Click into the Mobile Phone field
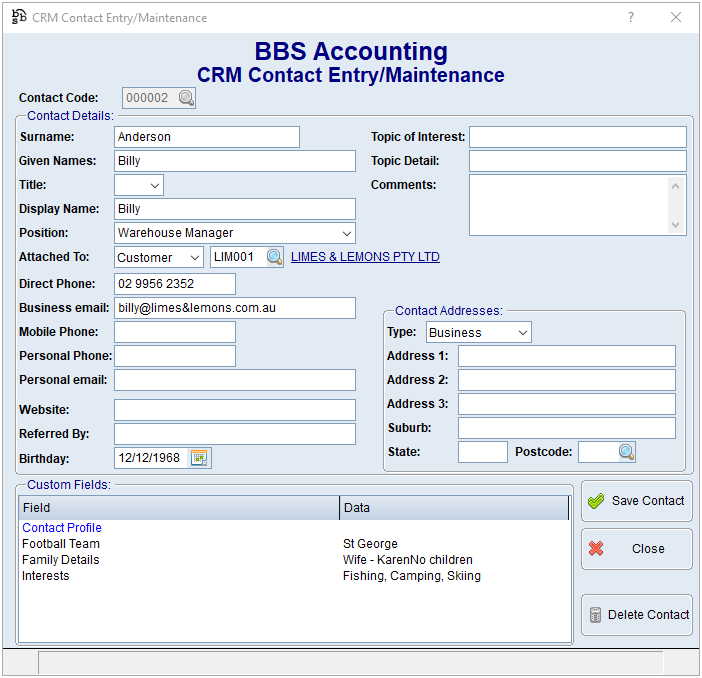 (175, 332)
